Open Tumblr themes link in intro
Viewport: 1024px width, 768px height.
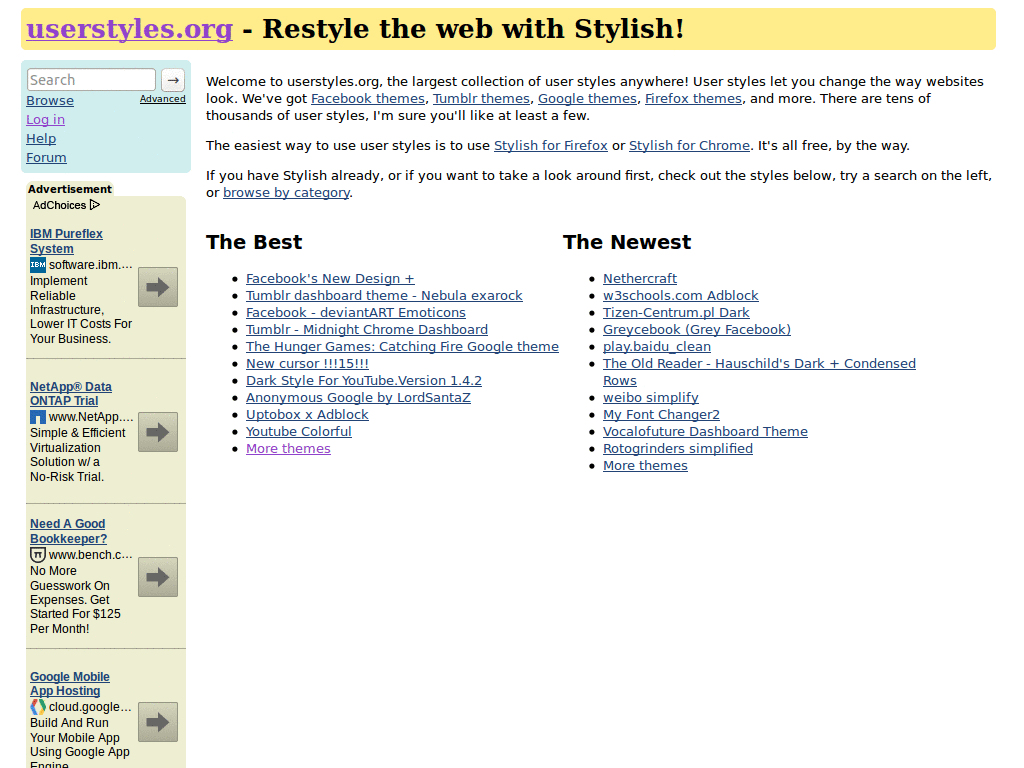481,99
